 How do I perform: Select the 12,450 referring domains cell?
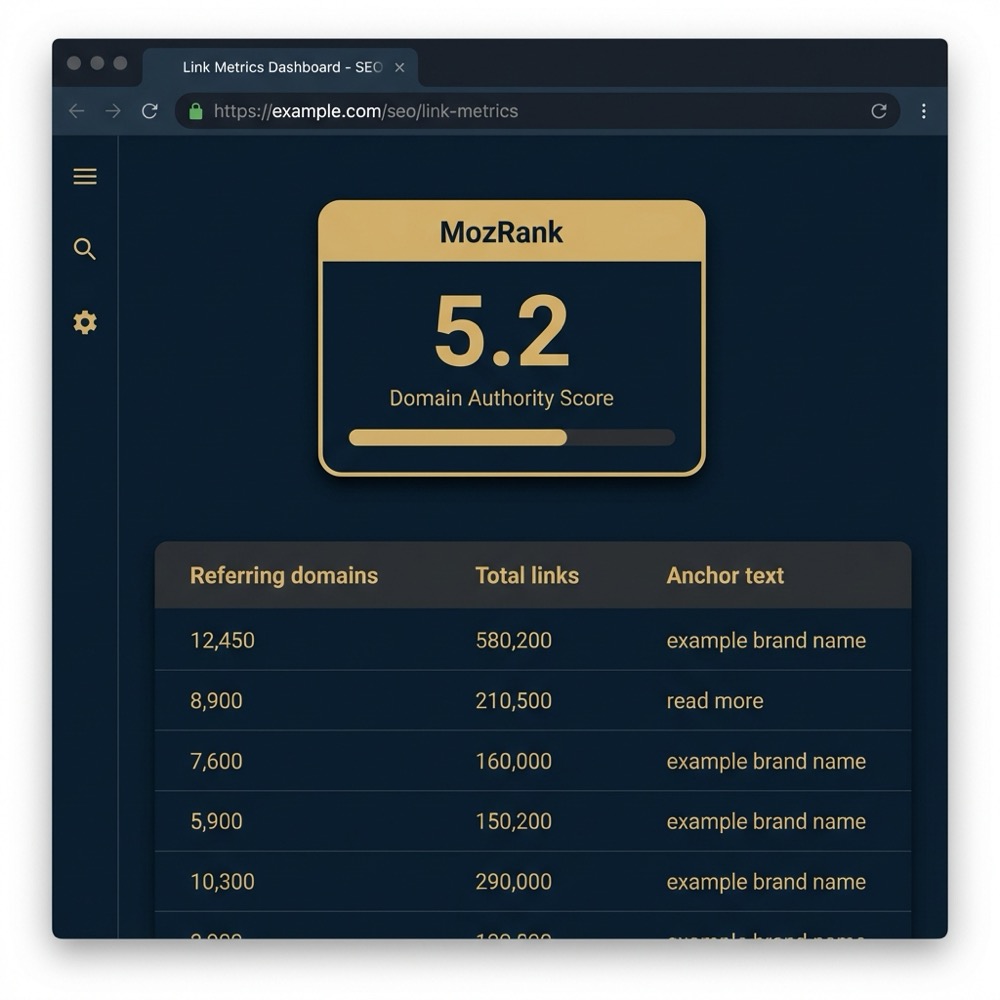click(x=223, y=640)
